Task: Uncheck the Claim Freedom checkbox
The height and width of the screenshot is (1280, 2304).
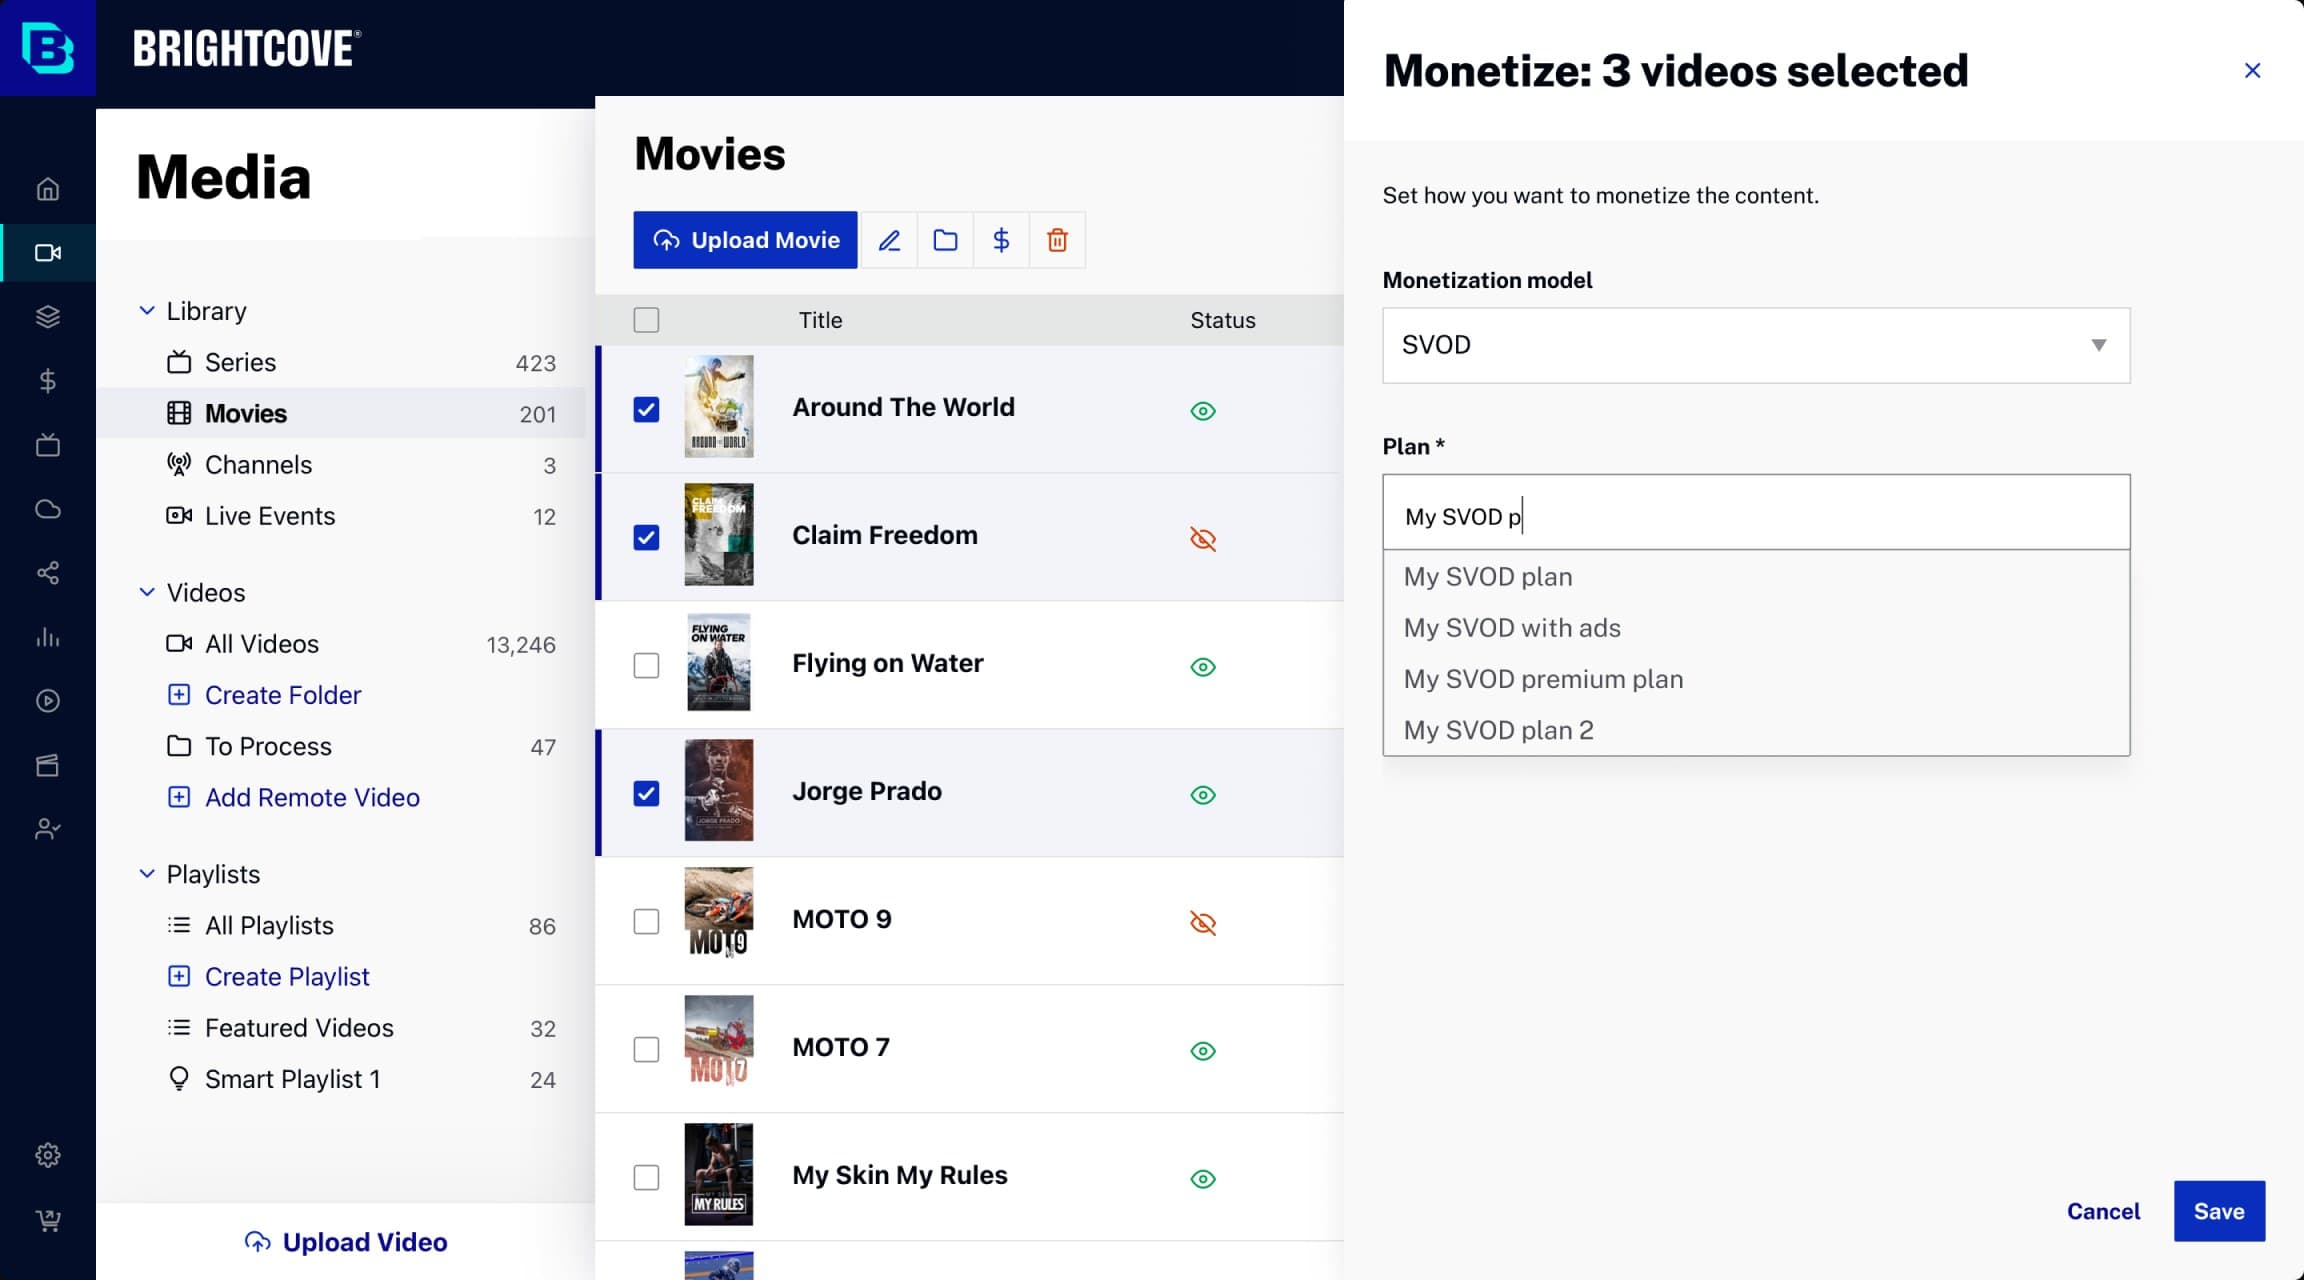Action: [x=646, y=537]
